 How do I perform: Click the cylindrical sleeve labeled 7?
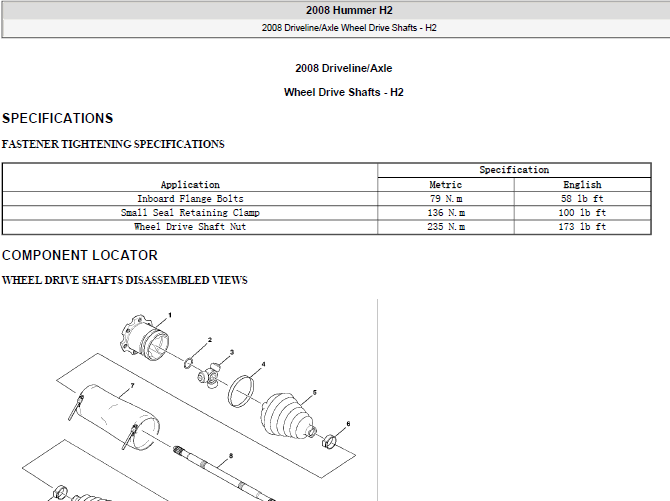pyautogui.click(x=118, y=417)
